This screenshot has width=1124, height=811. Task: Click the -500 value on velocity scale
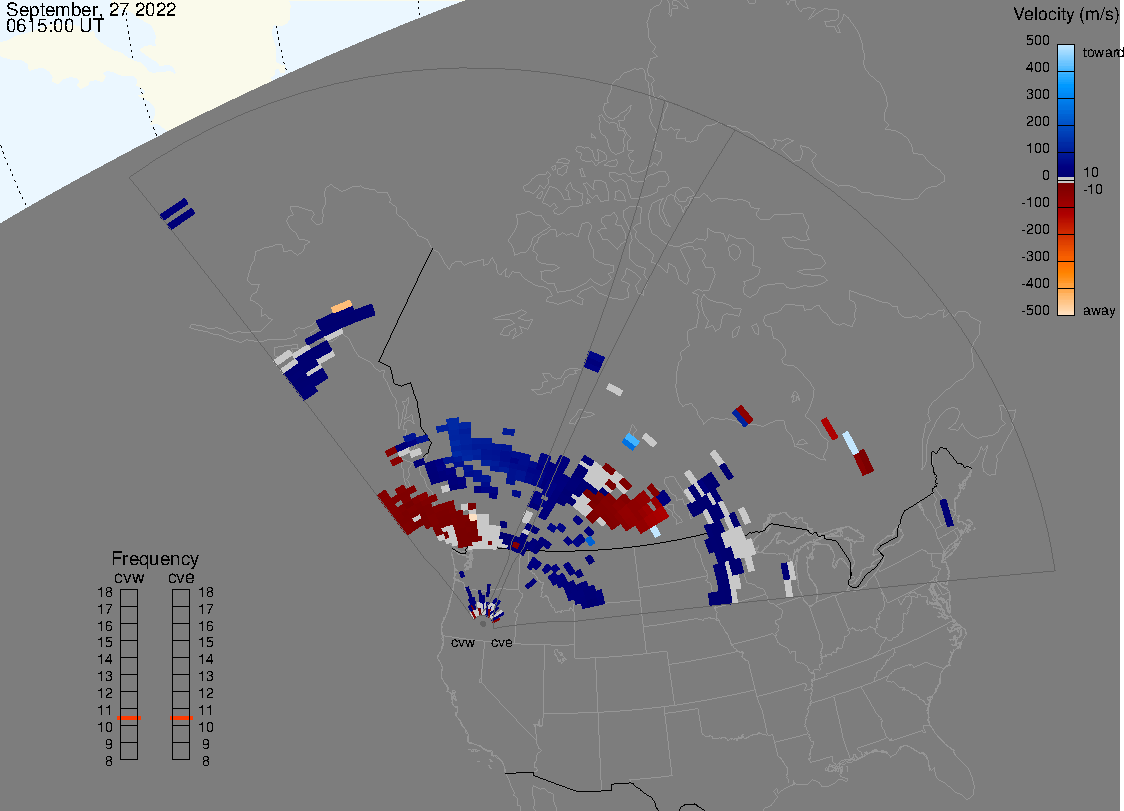tap(1035, 310)
